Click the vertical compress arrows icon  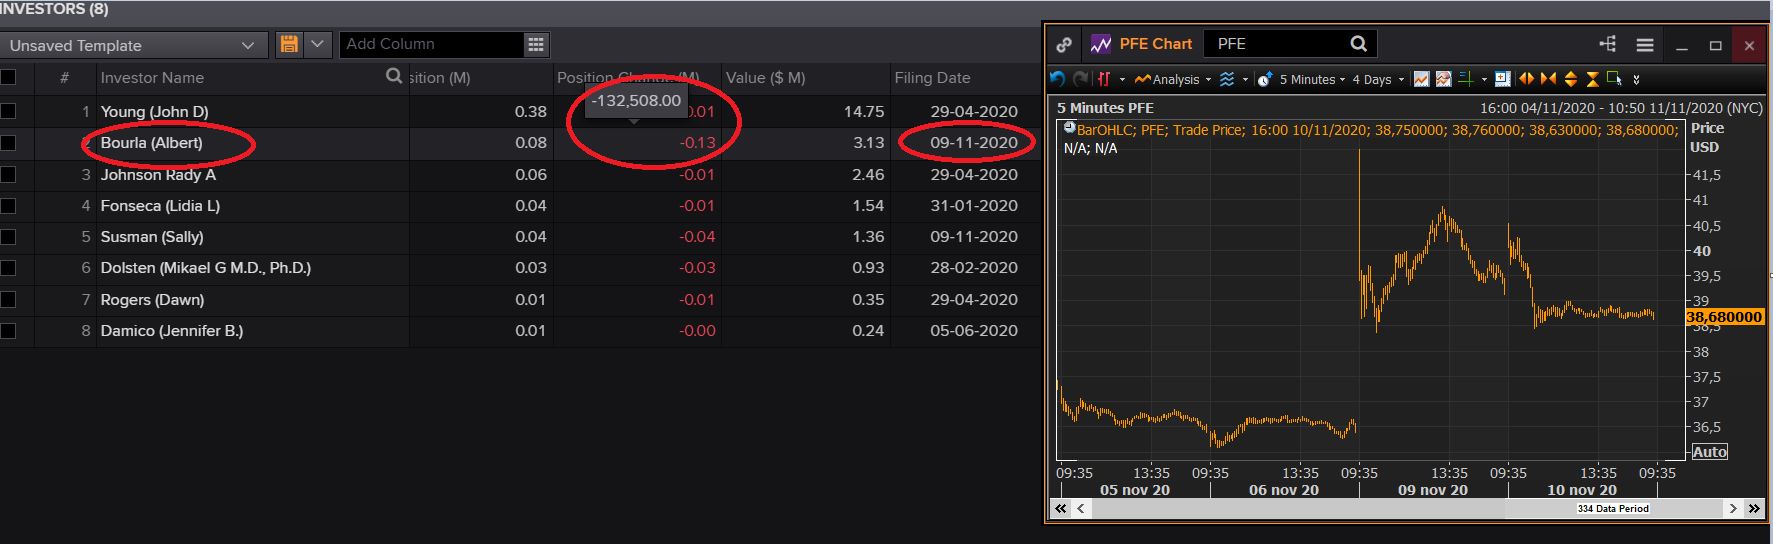1592,79
